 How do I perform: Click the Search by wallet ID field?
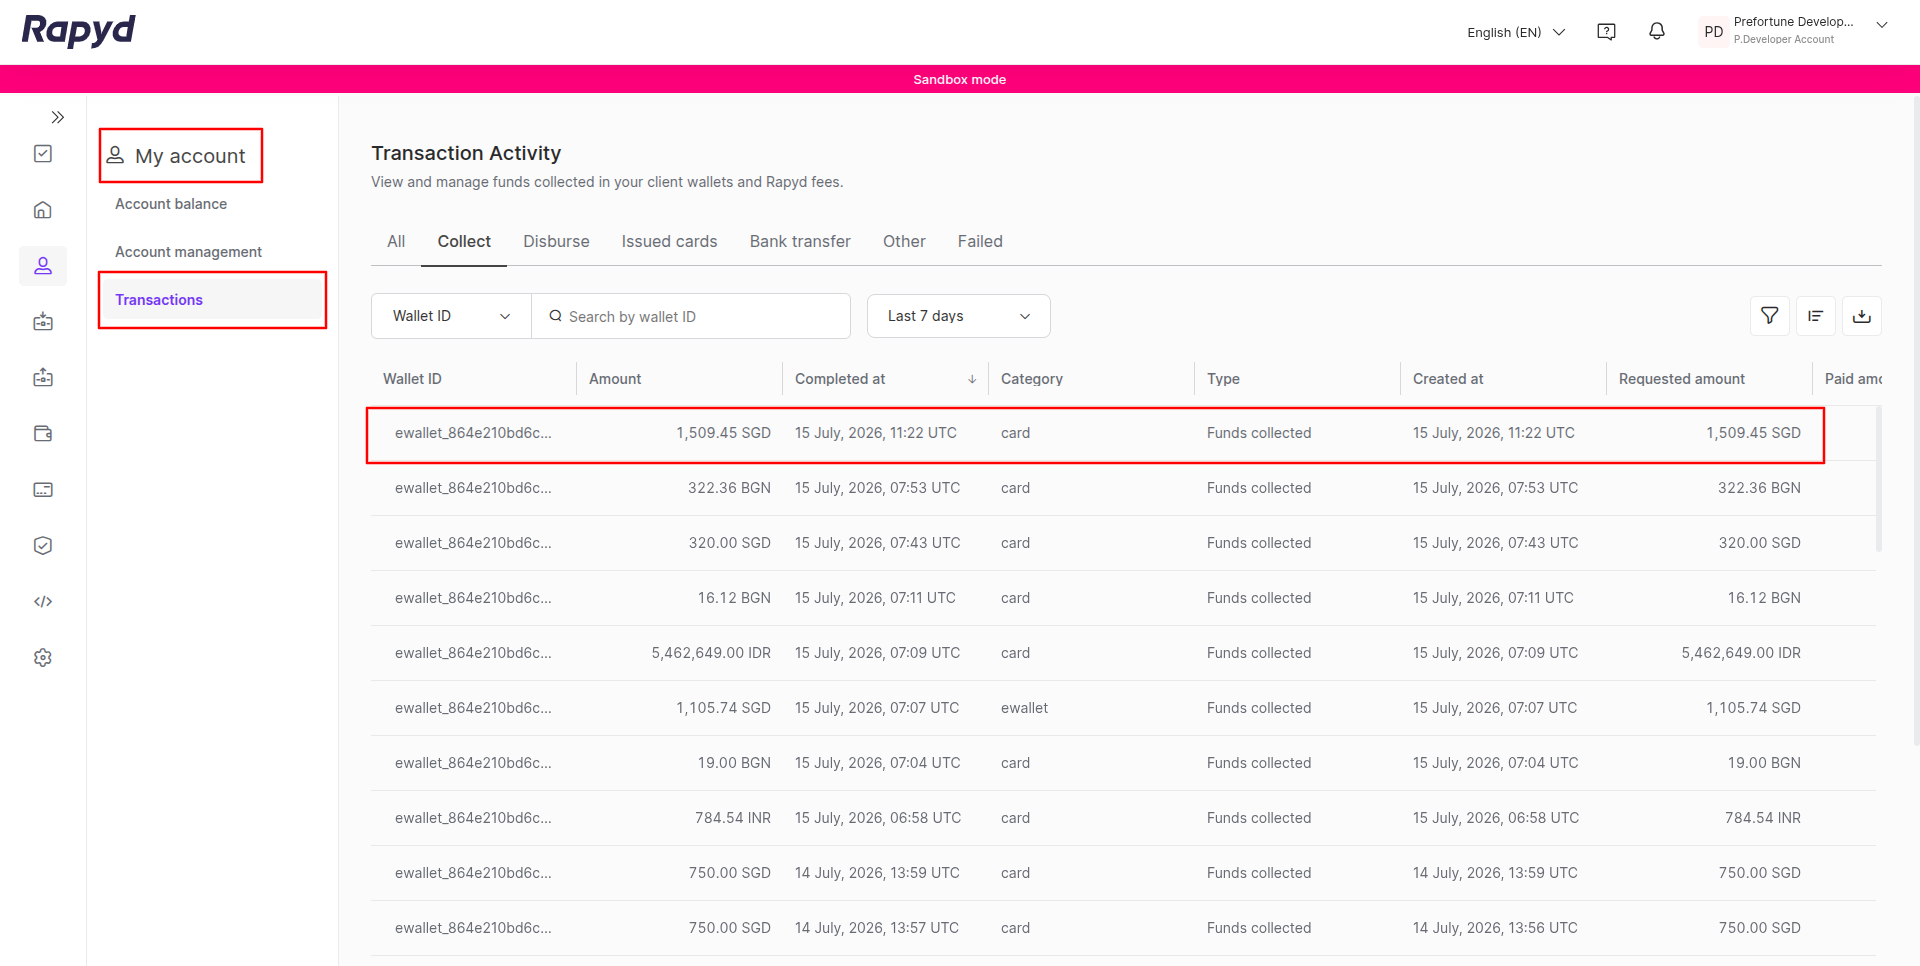click(x=691, y=316)
